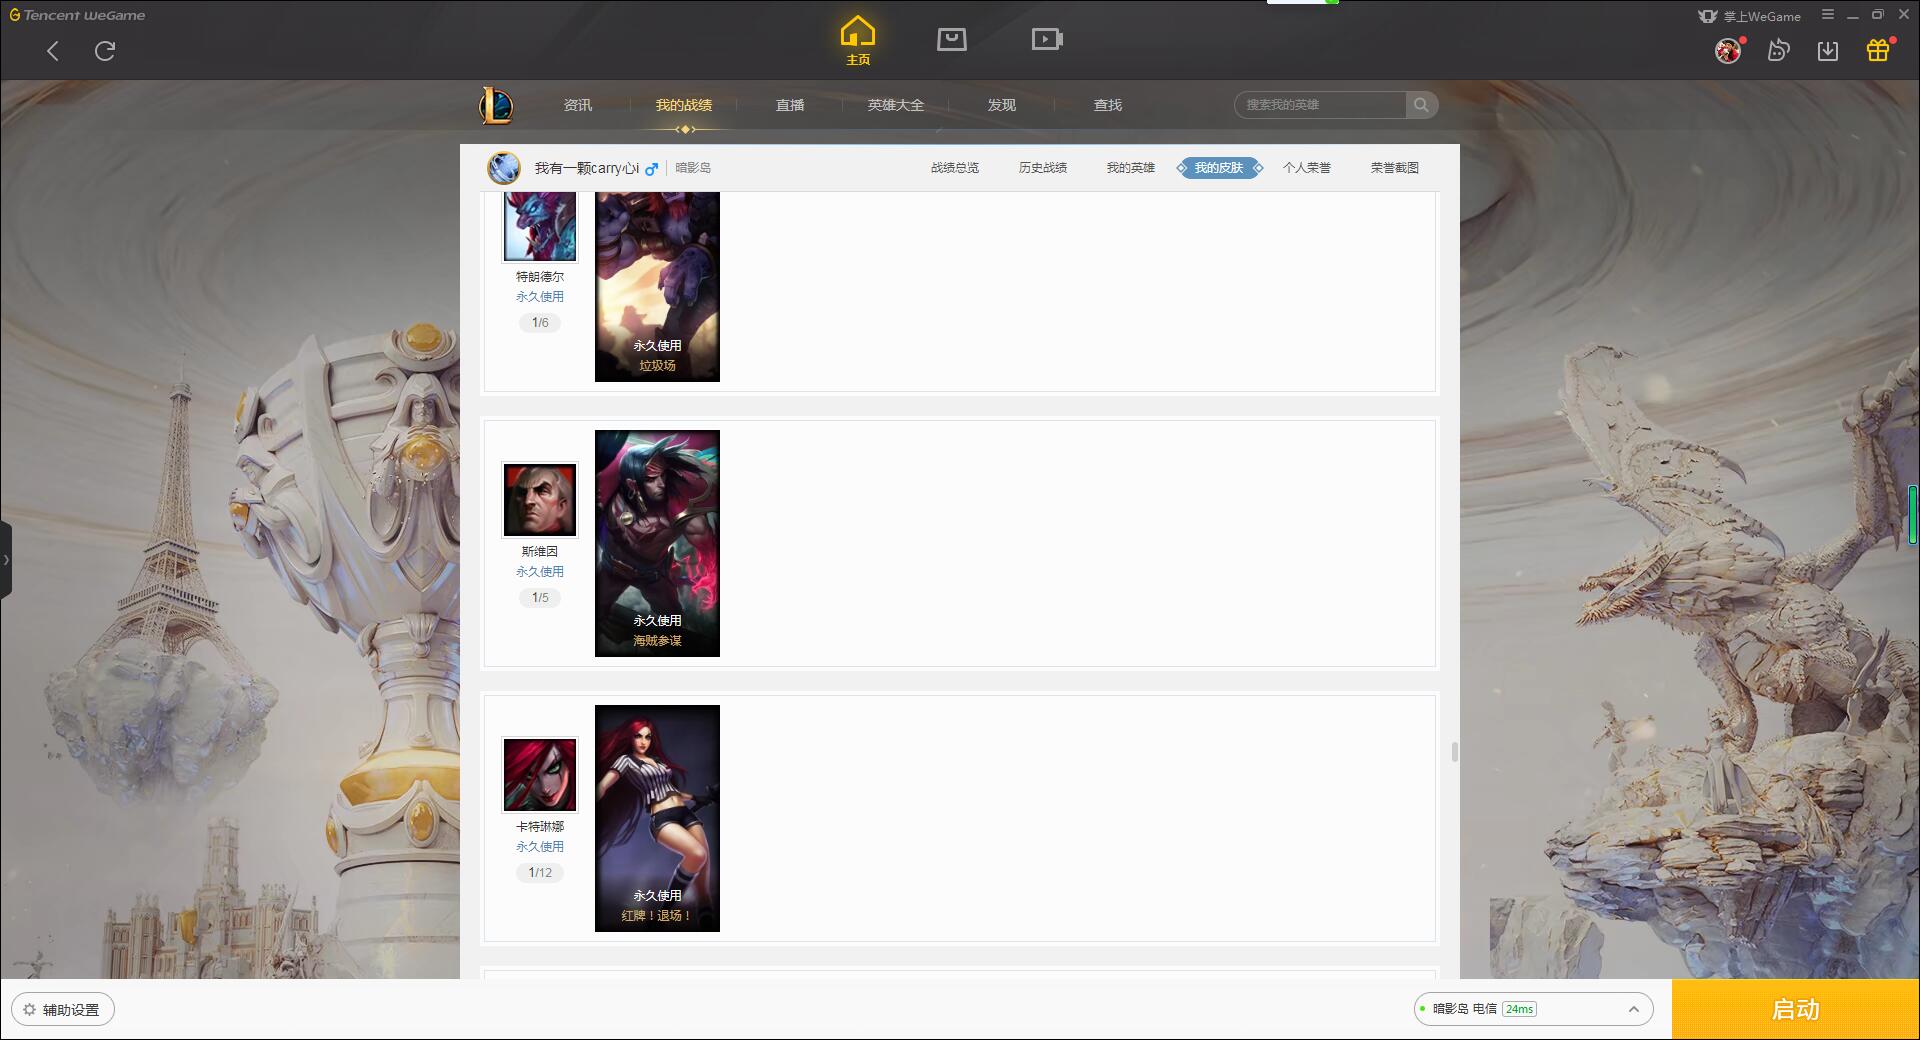1920x1040 pixels.
Task: Open the home 主页 icon
Action: click(857, 40)
